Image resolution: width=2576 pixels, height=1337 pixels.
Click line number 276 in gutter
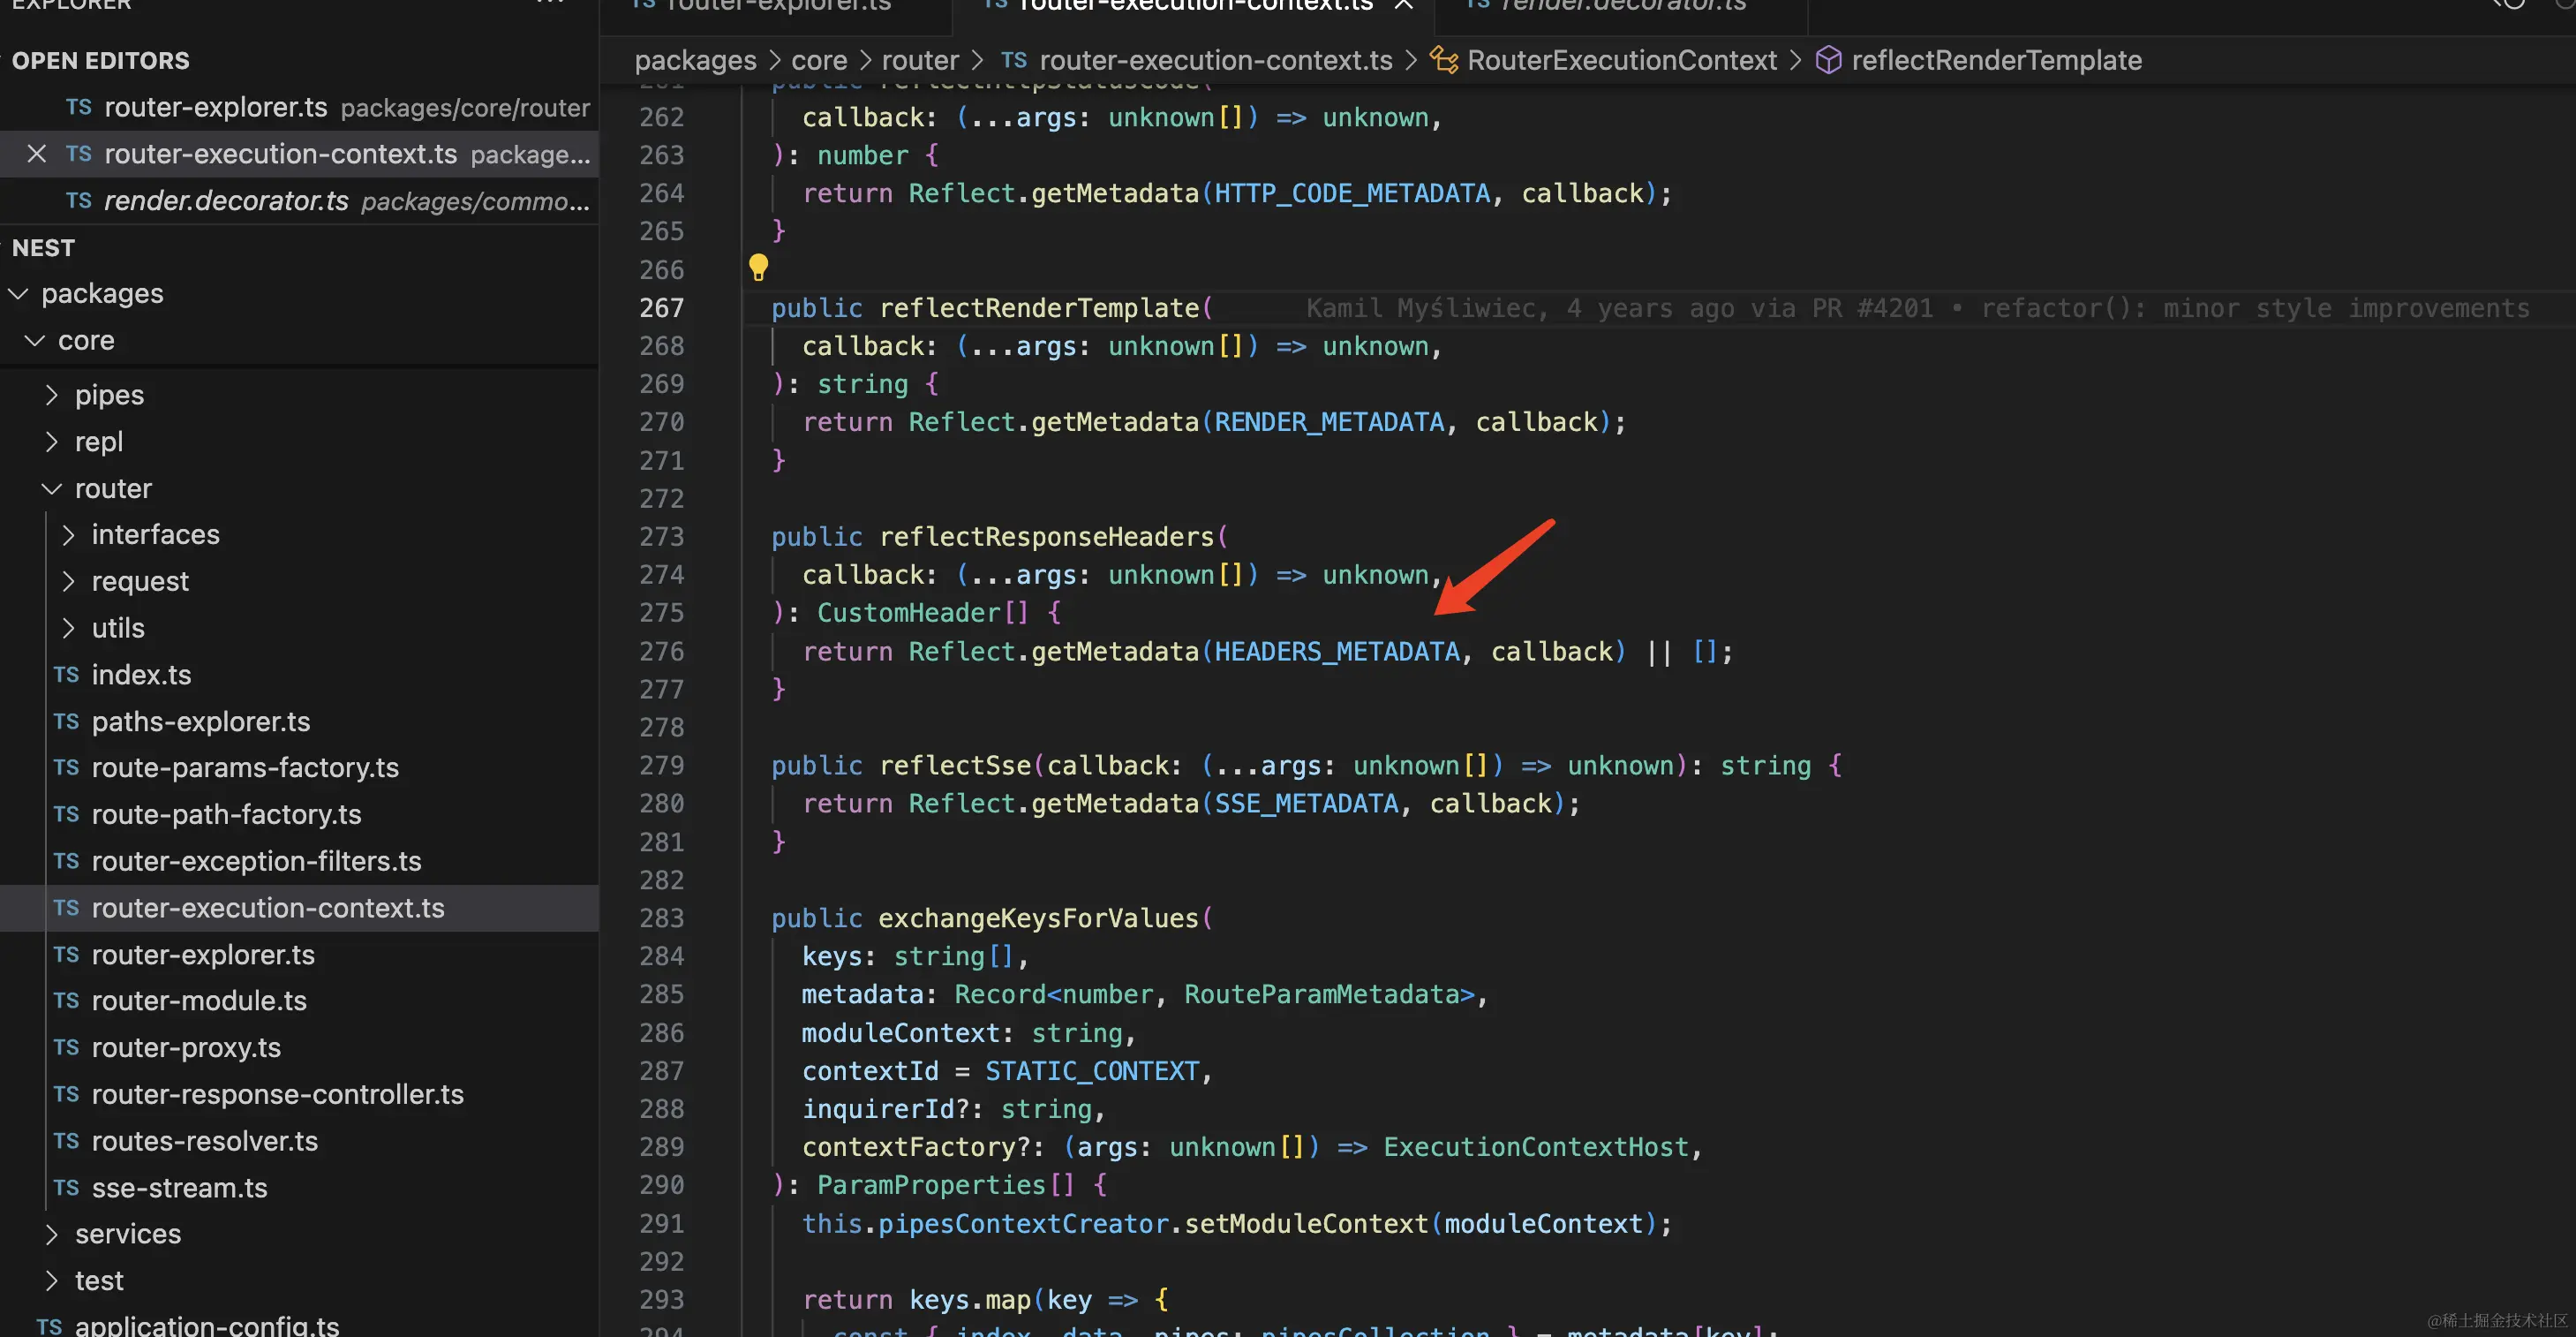coord(661,652)
